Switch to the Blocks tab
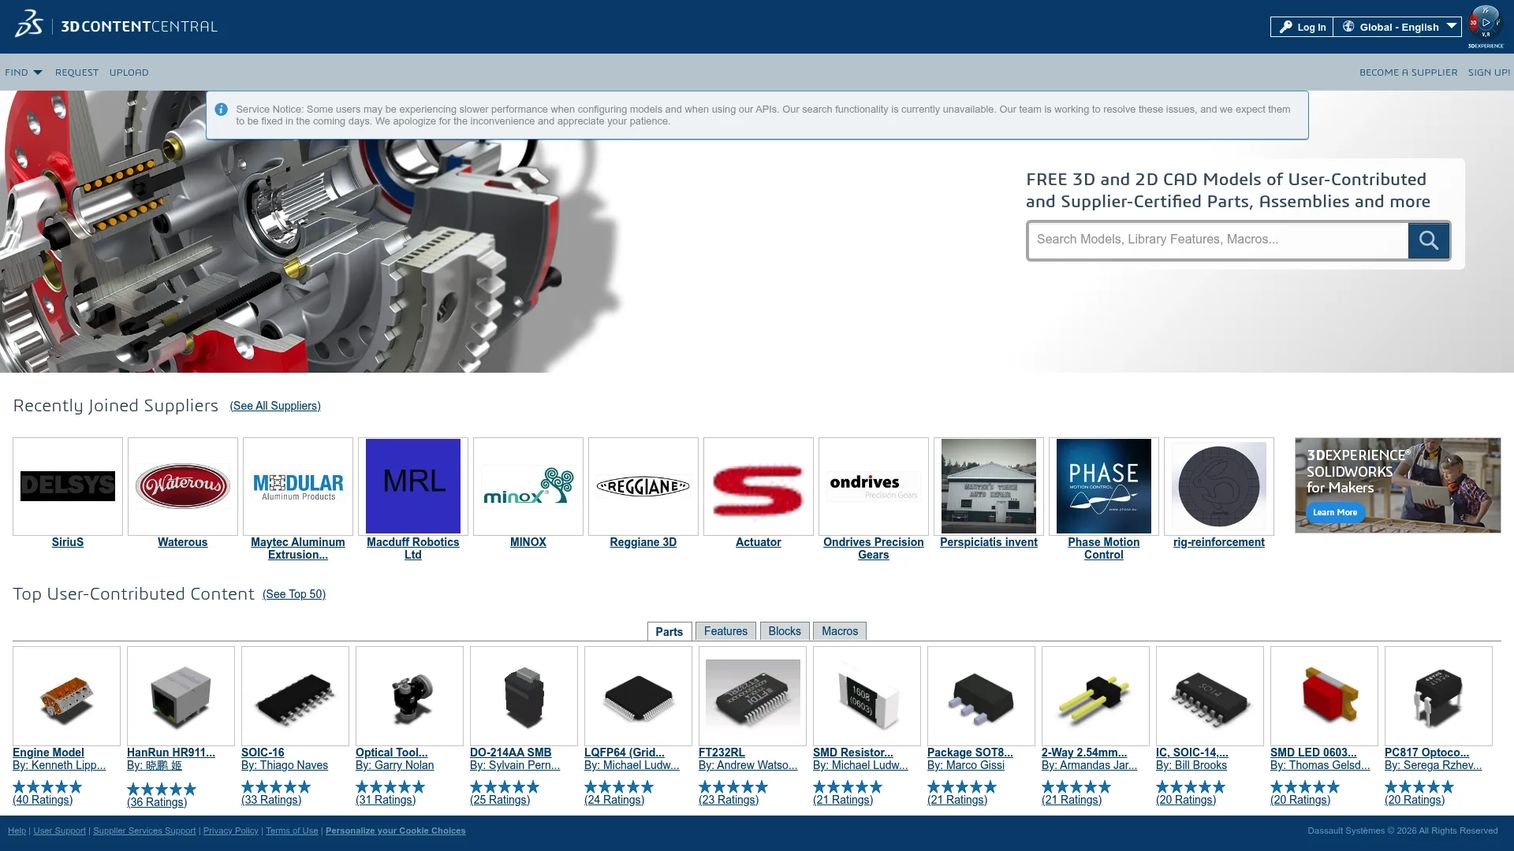 tap(784, 631)
